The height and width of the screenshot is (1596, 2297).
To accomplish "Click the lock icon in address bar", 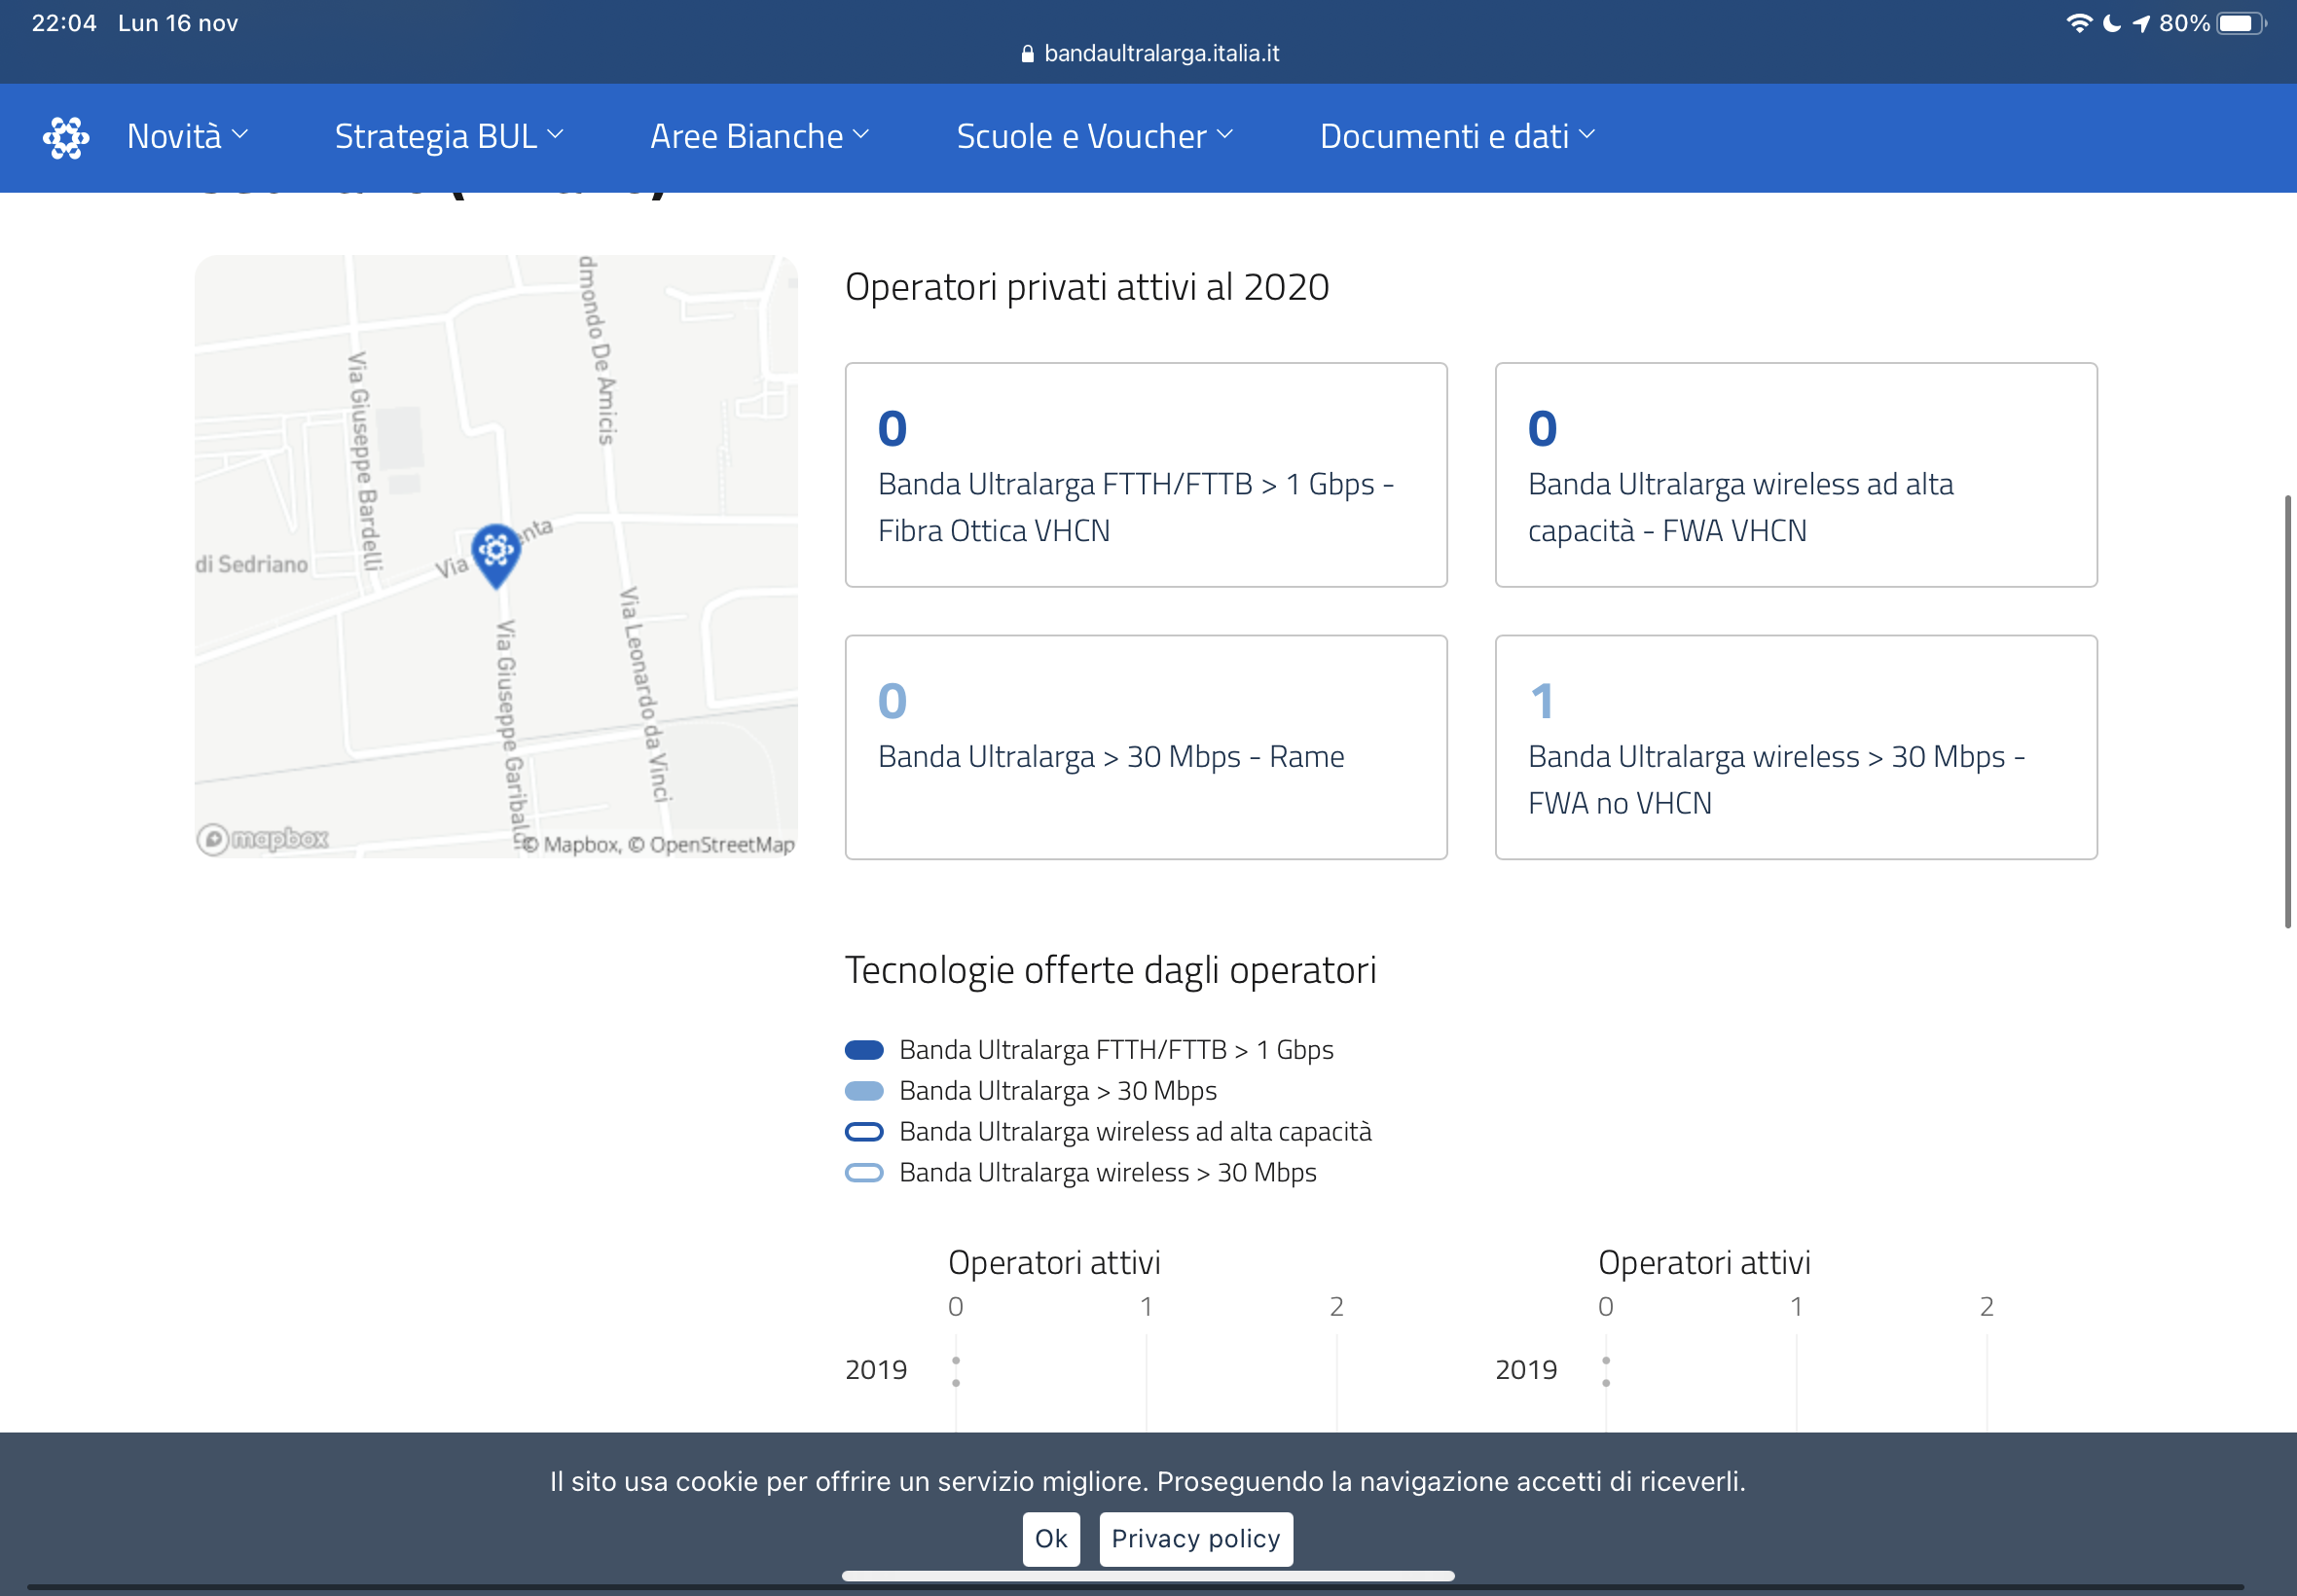I will [1027, 54].
